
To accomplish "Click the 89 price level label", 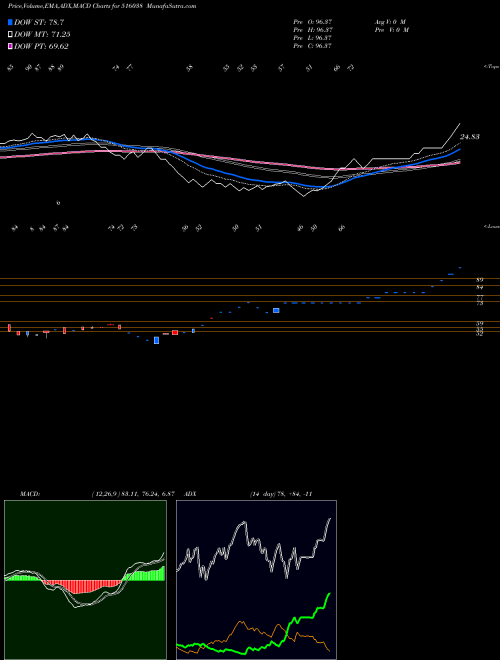I will pyautogui.click(x=479, y=279).
